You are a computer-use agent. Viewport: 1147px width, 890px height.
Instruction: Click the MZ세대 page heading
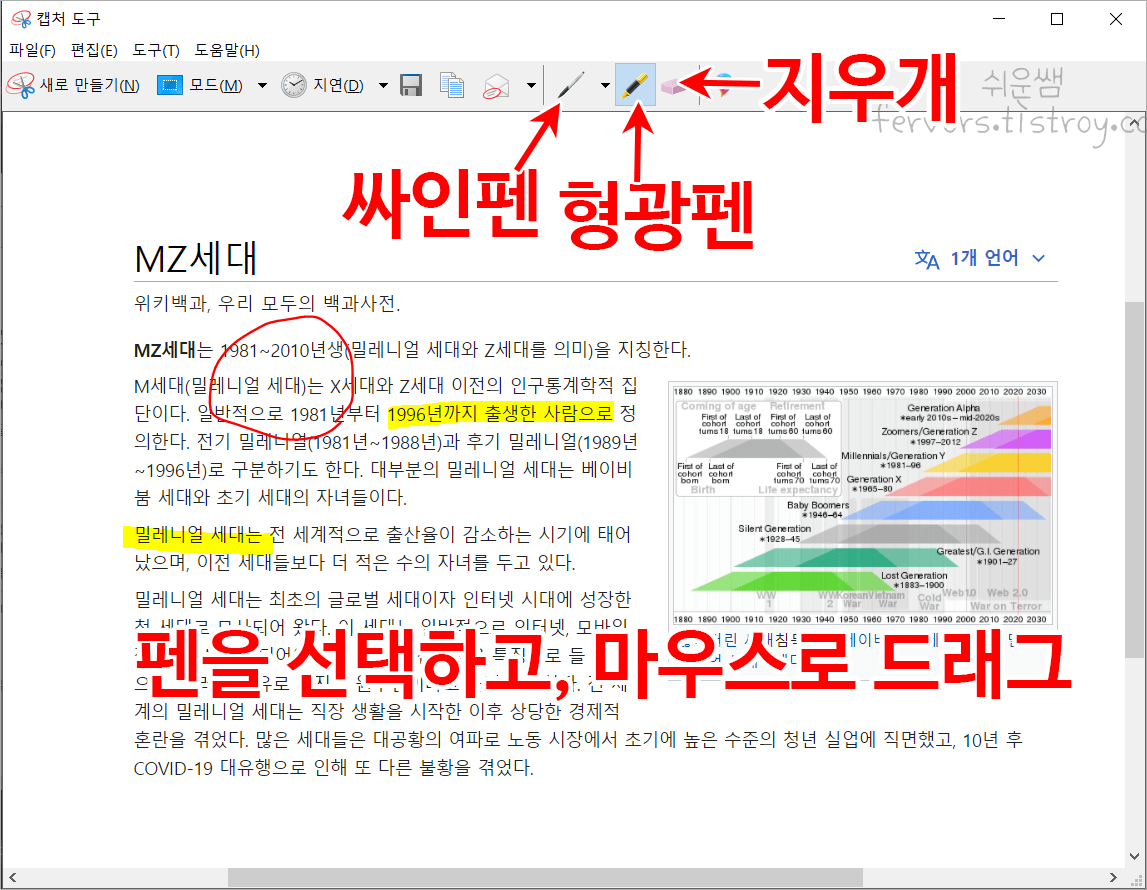click(196, 259)
